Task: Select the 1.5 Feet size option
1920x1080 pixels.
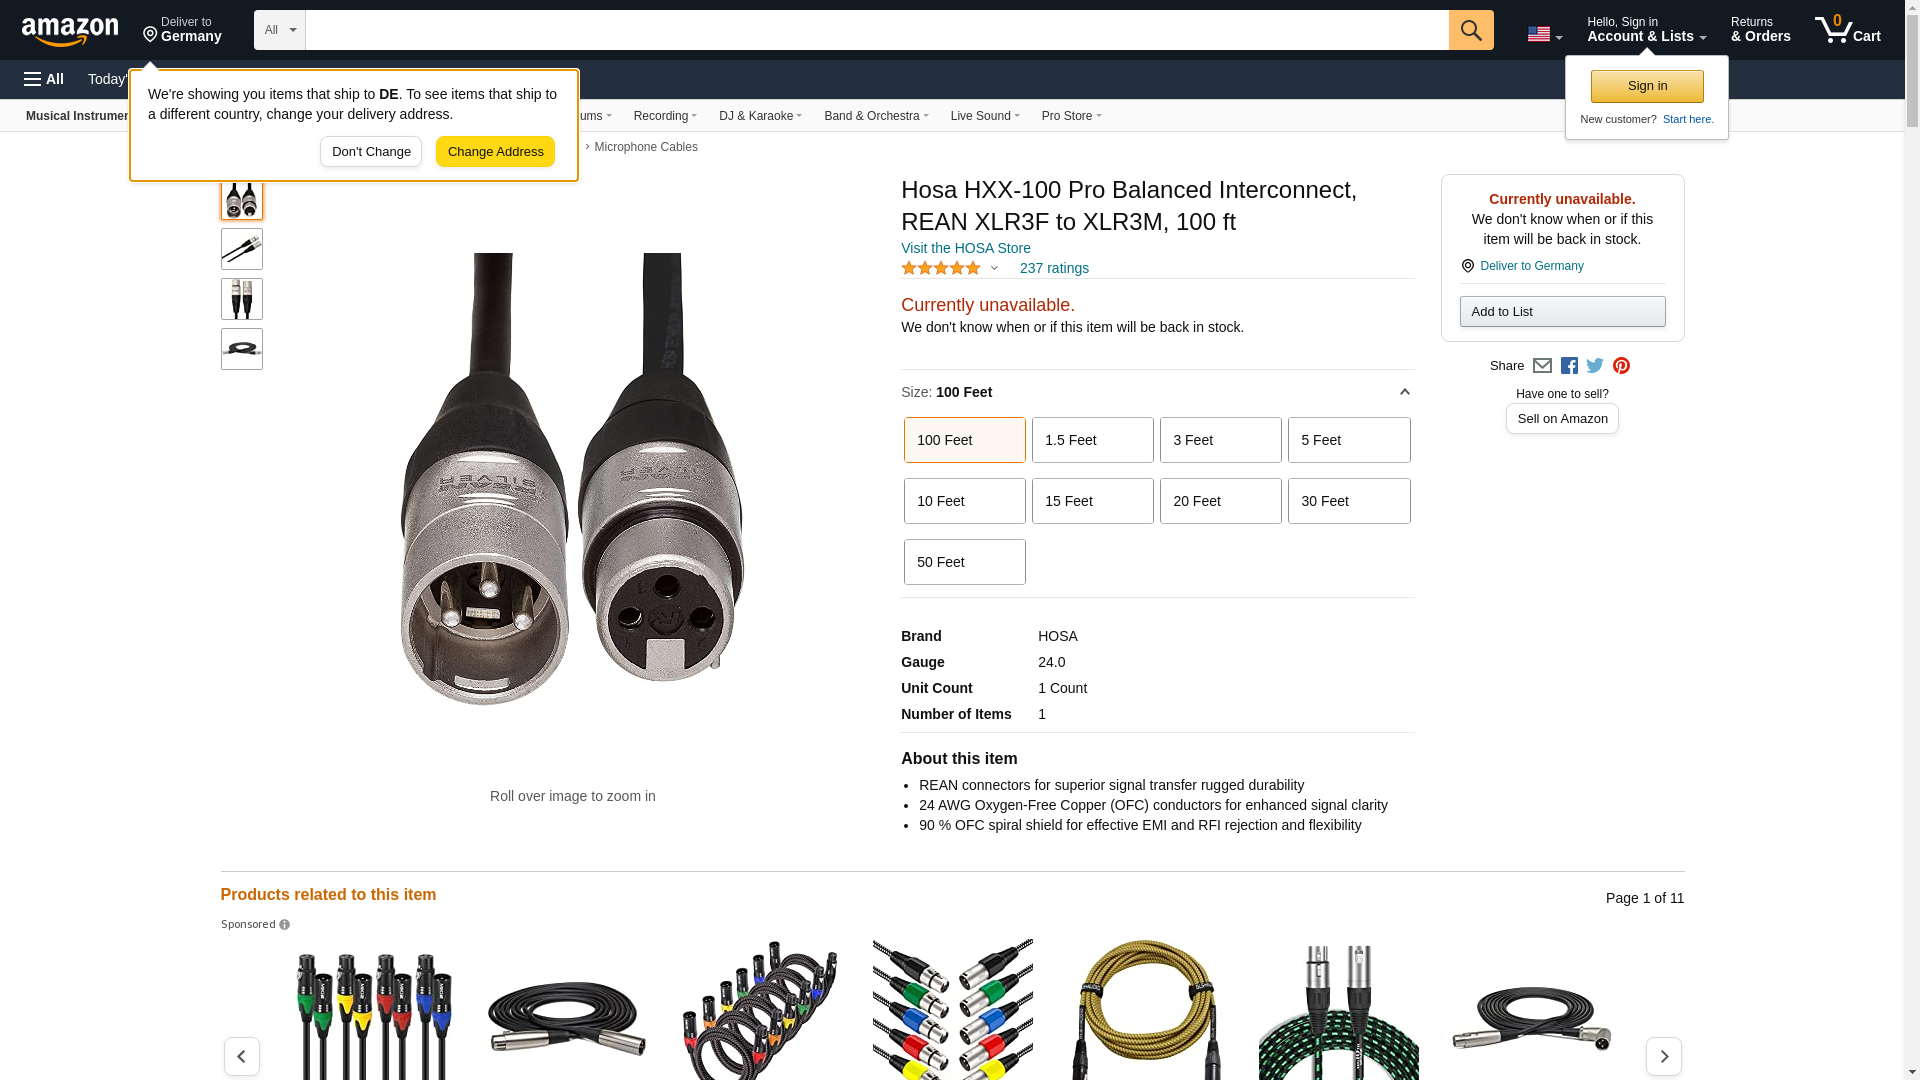Action: coord(1092,440)
